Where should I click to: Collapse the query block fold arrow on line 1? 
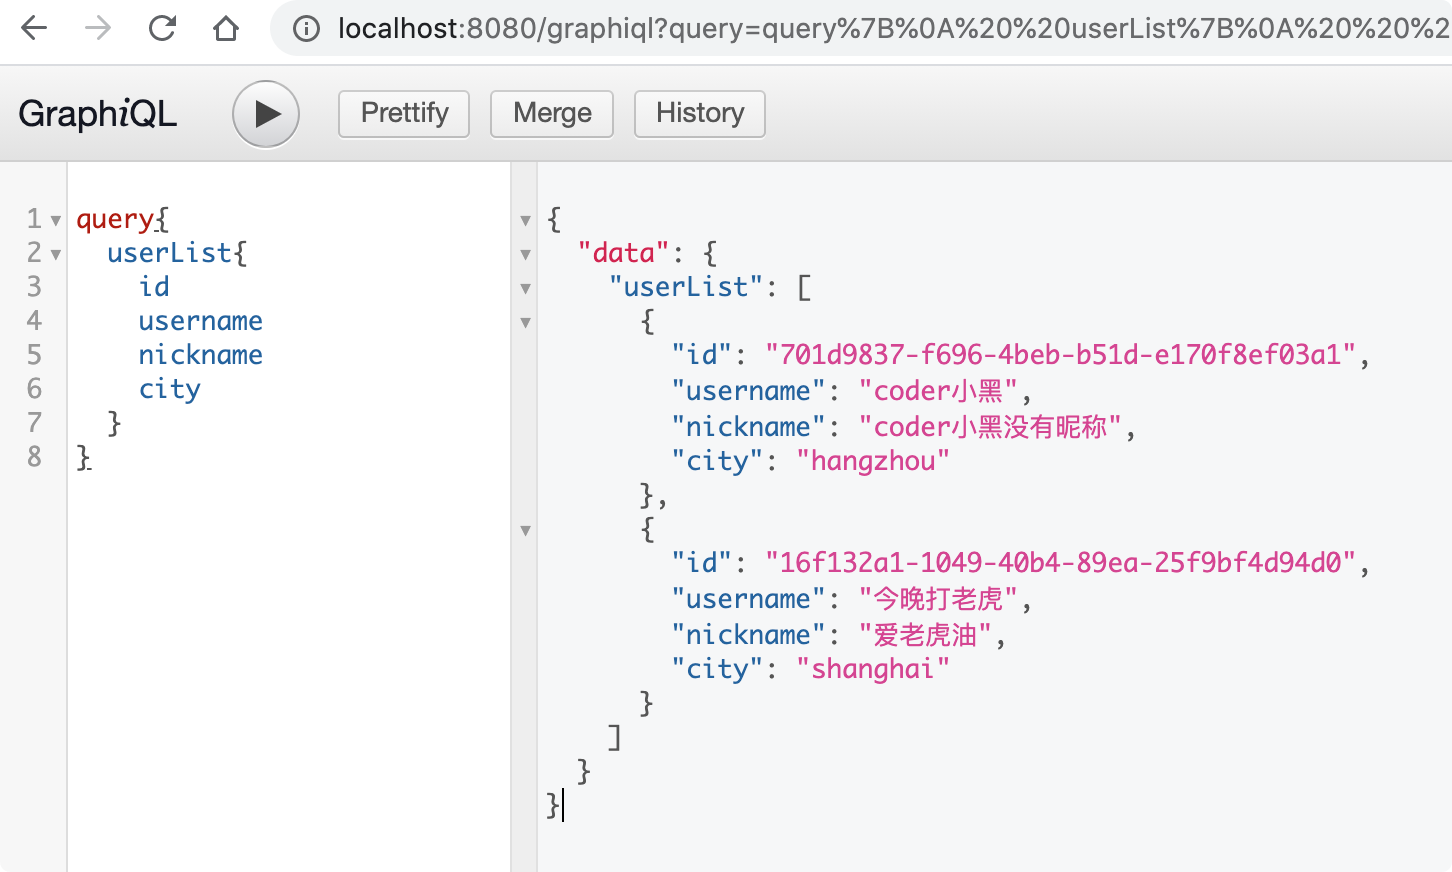(x=56, y=220)
